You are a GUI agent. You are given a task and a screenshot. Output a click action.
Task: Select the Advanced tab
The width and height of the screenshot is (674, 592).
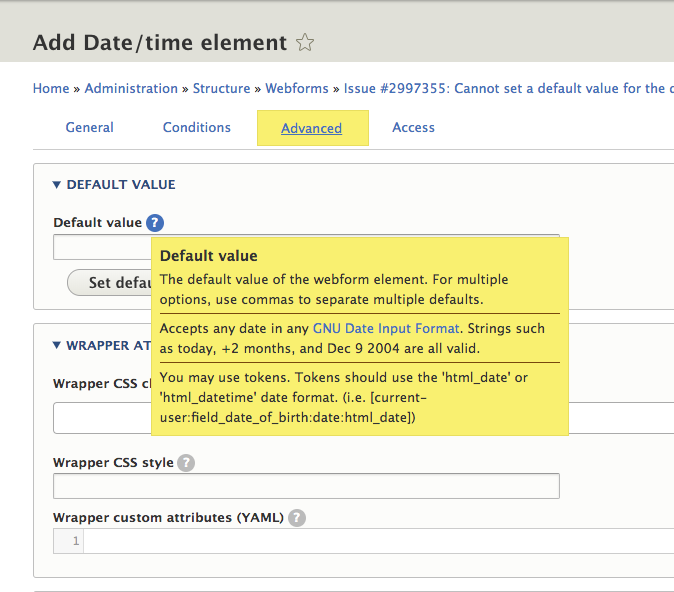[x=312, y=128]
